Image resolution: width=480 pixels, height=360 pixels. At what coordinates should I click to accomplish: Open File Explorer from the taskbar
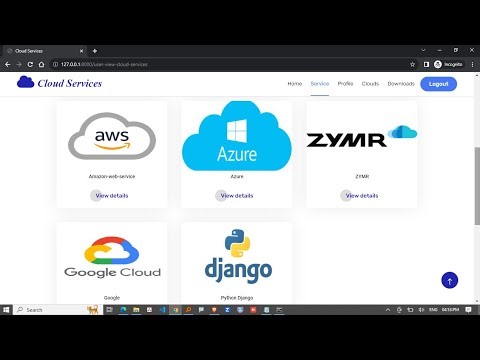click(136, 310)
